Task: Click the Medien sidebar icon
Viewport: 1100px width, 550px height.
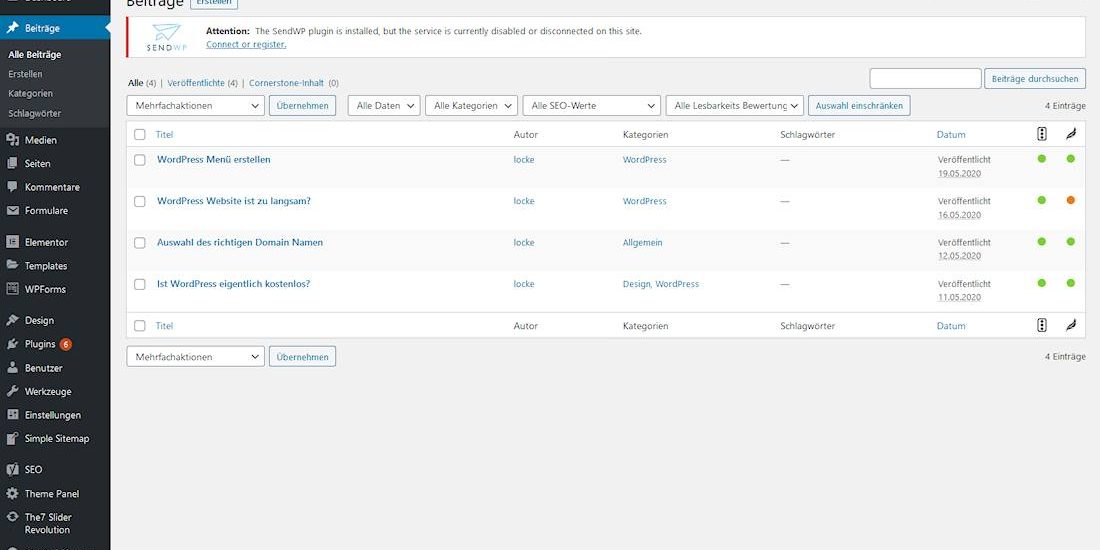Action: coord(12,140)
